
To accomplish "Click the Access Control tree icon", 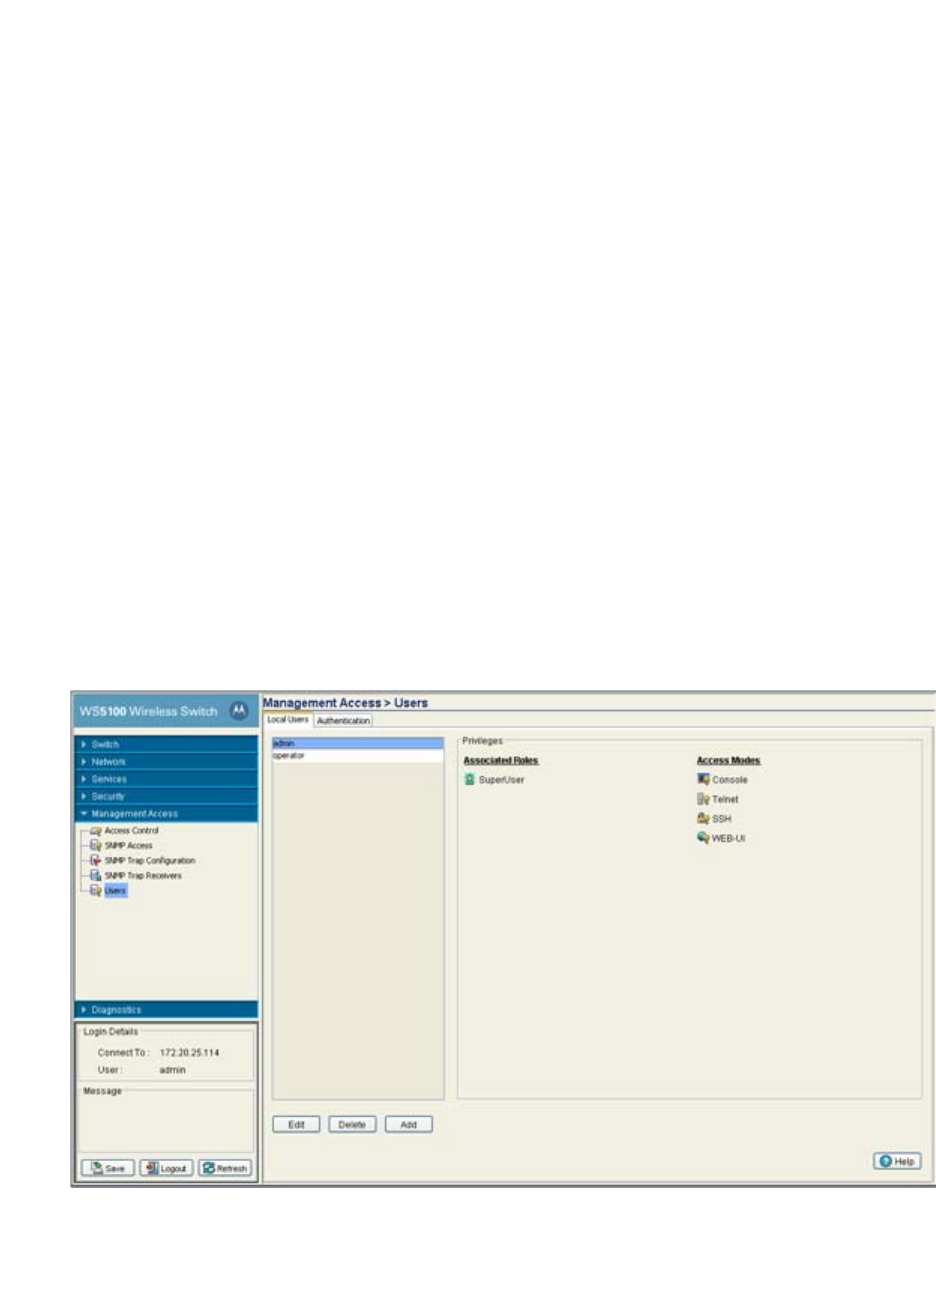I will tap(96, 830).
